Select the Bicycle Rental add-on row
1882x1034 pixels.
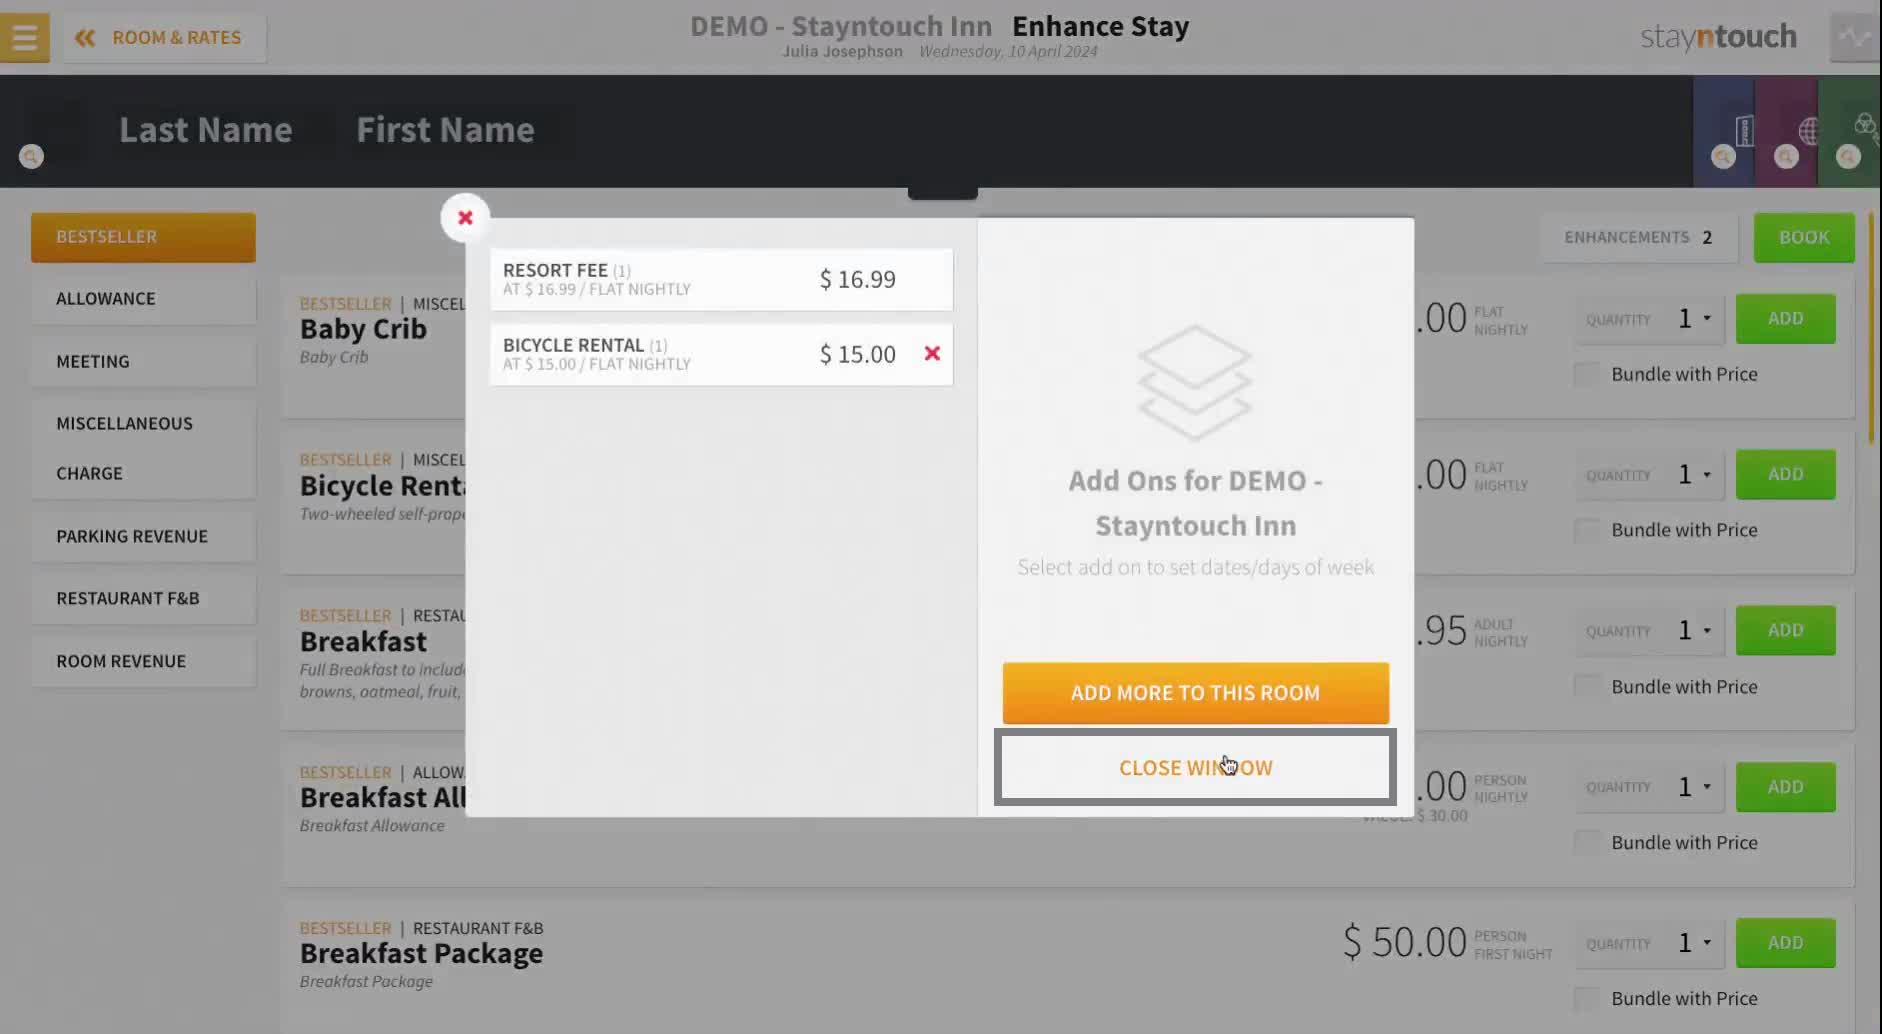click(x=721, y=354)
